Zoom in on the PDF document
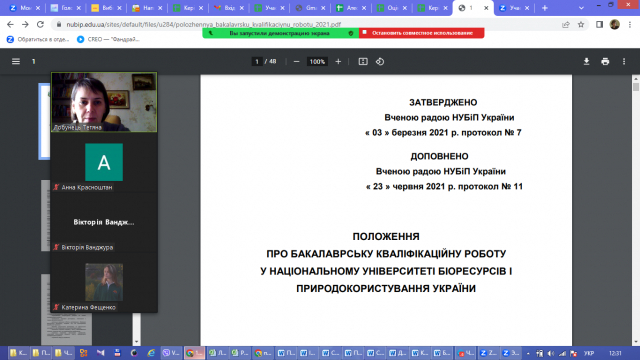The height and width of the screenshot is (360, 640). [338, 62]
